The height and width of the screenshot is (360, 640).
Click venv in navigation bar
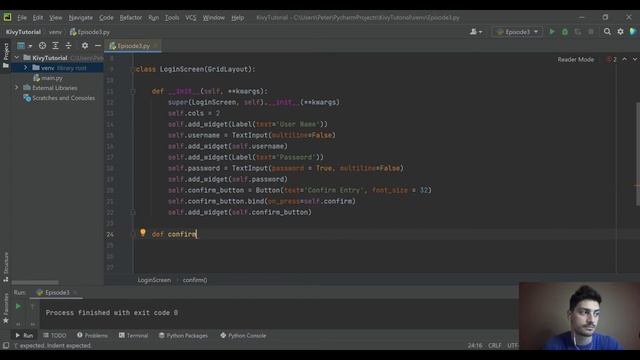click(x=55, y=32)
